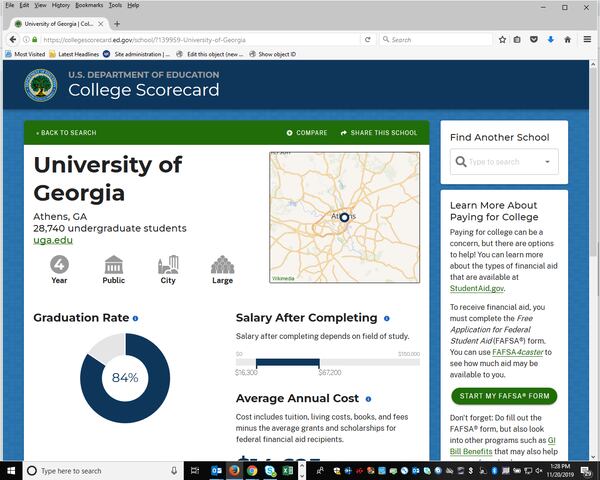Image resolution: width=600 pixels, height=480 pixels.
Task: Open the uga.edu website link
Action: 52,240
